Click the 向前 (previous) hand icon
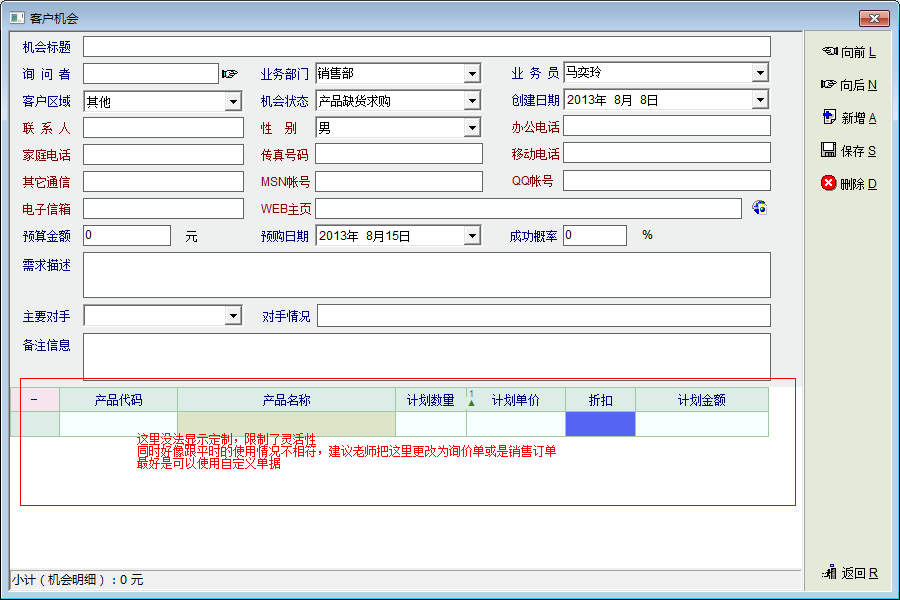This screenshot has height=600, width=900. [829, 51]
